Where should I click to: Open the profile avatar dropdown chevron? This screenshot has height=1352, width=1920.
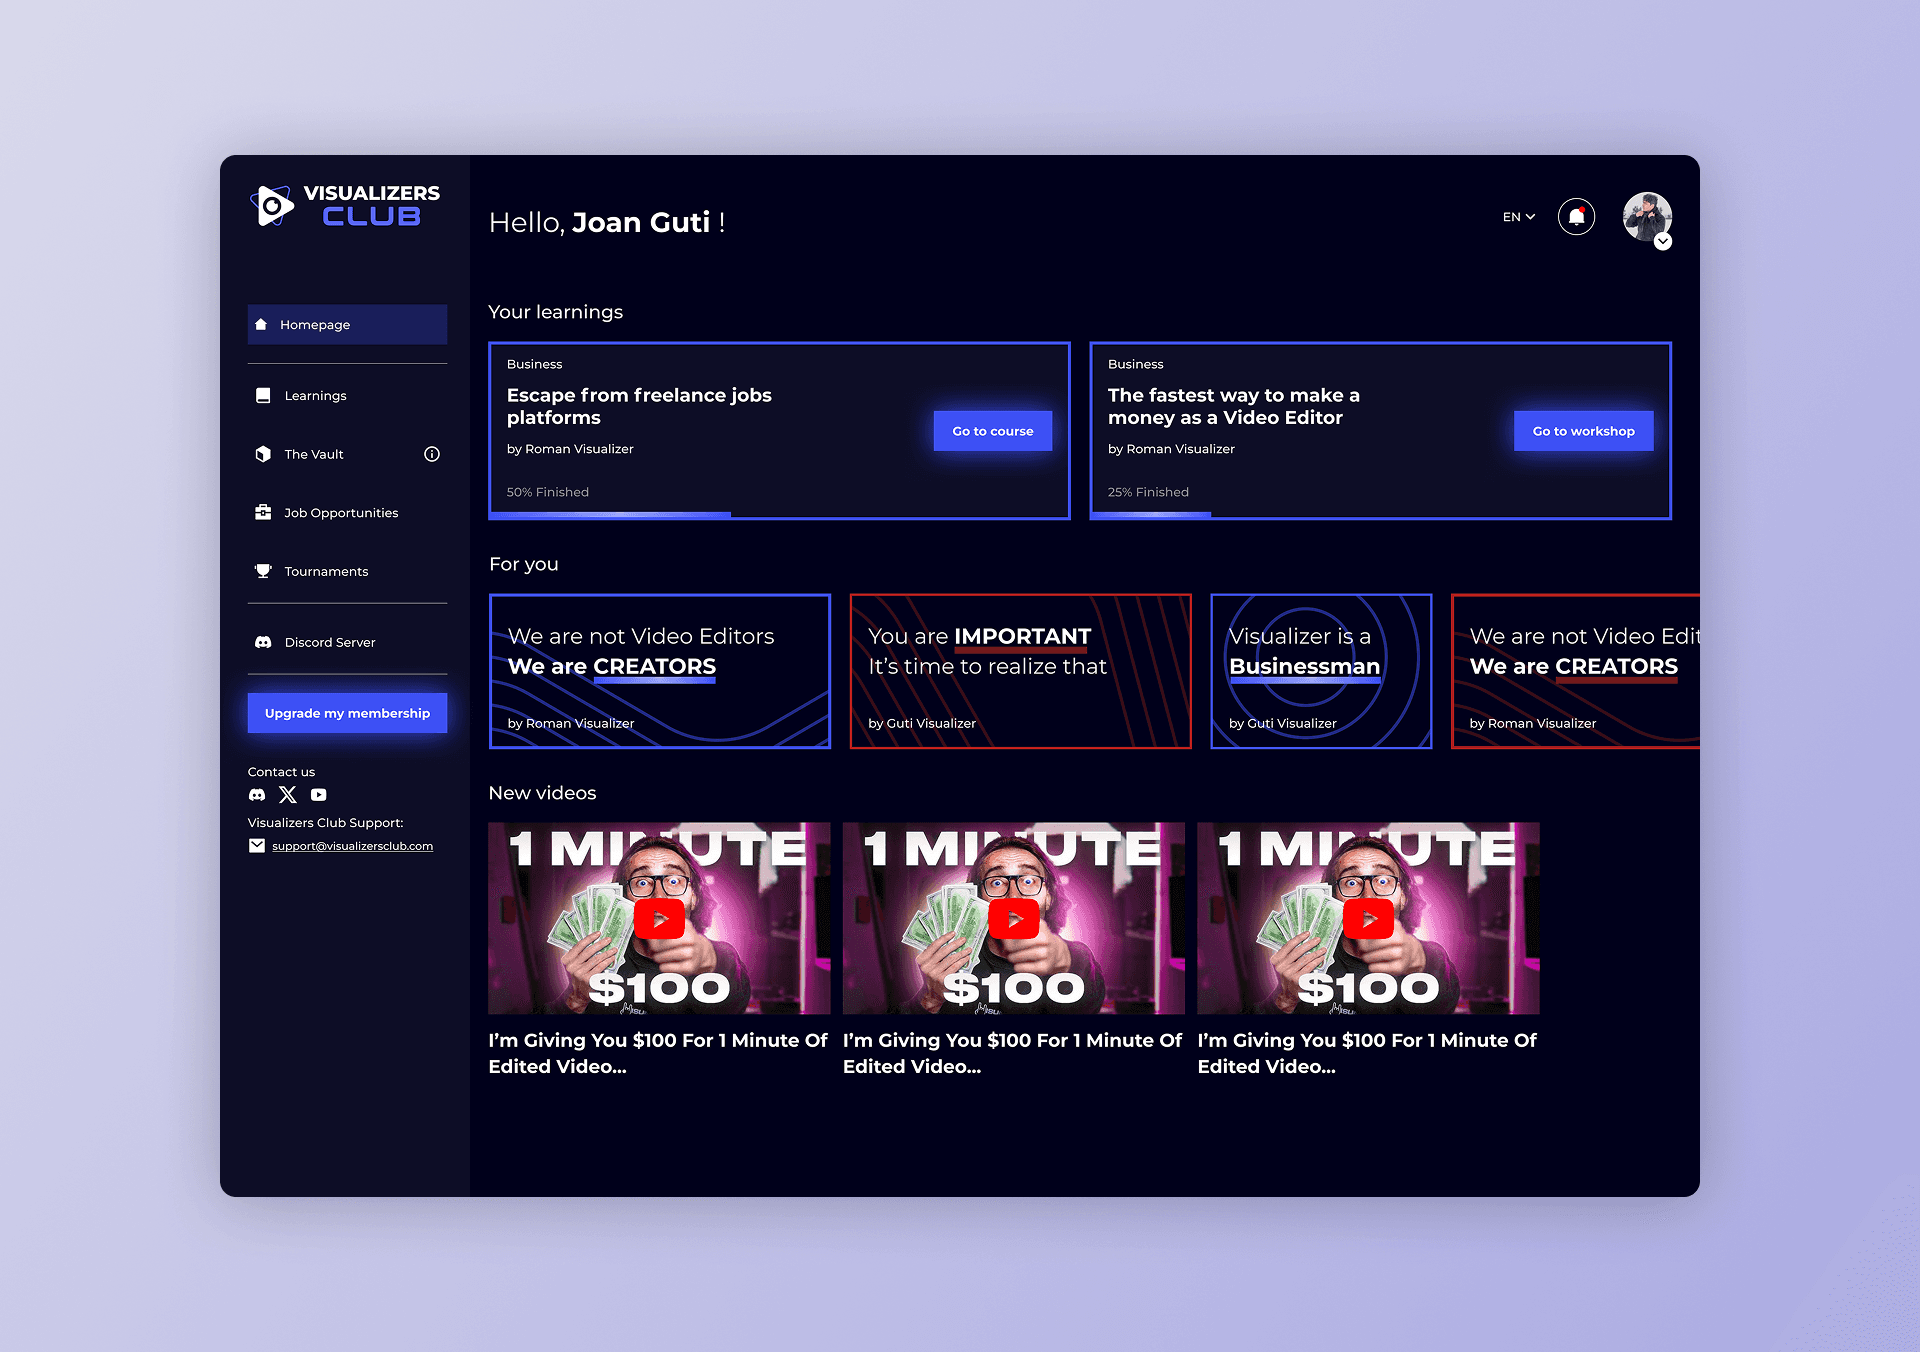point(1662,242)
